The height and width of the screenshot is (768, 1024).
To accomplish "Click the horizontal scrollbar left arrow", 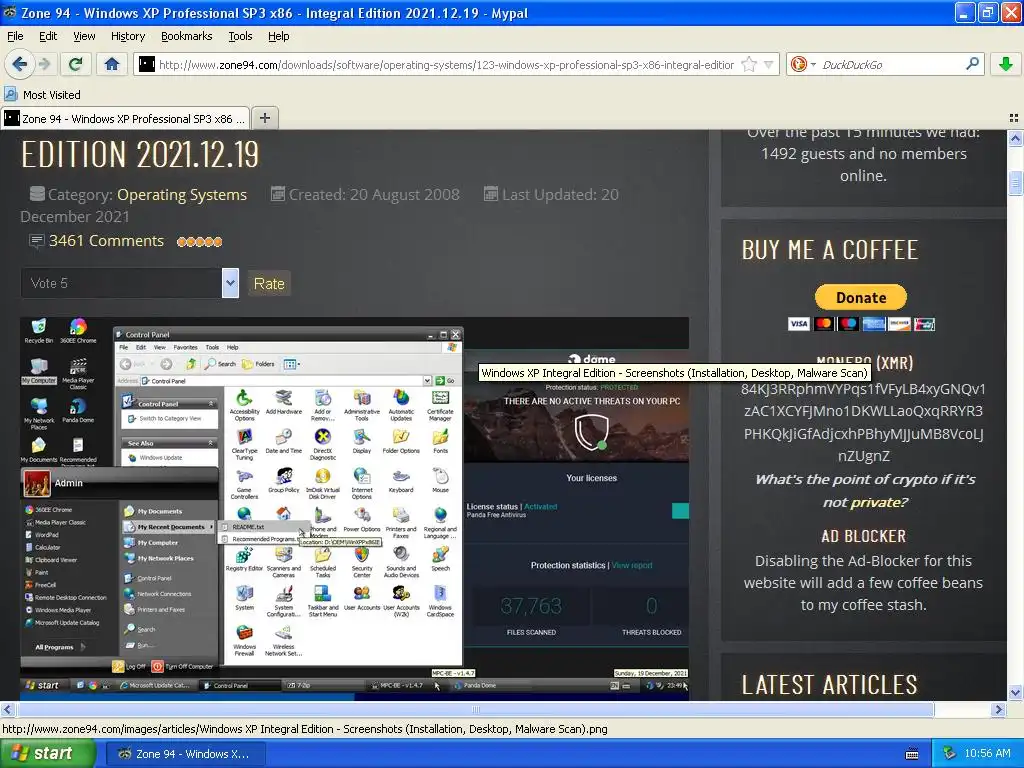I will (7, 709).
